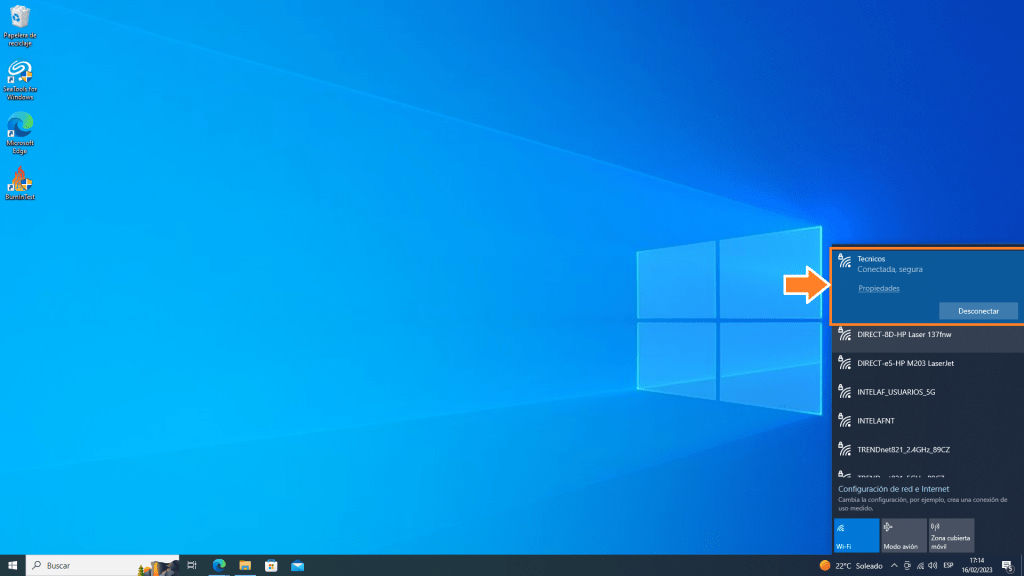Click the Buscar search box

pyautogui.click(x=100, y=565)
